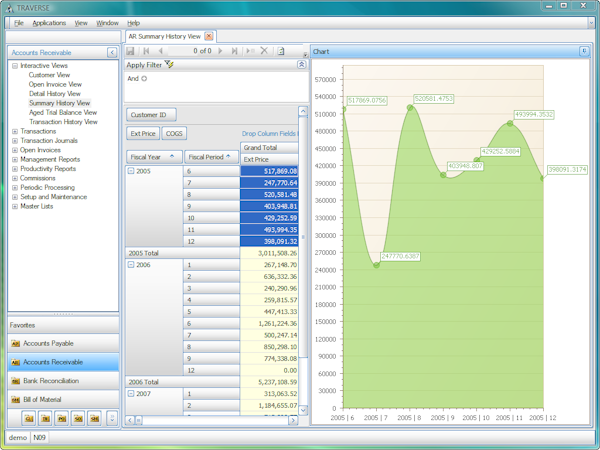Click the GL shortcut icon at bottom

[29, 419]
